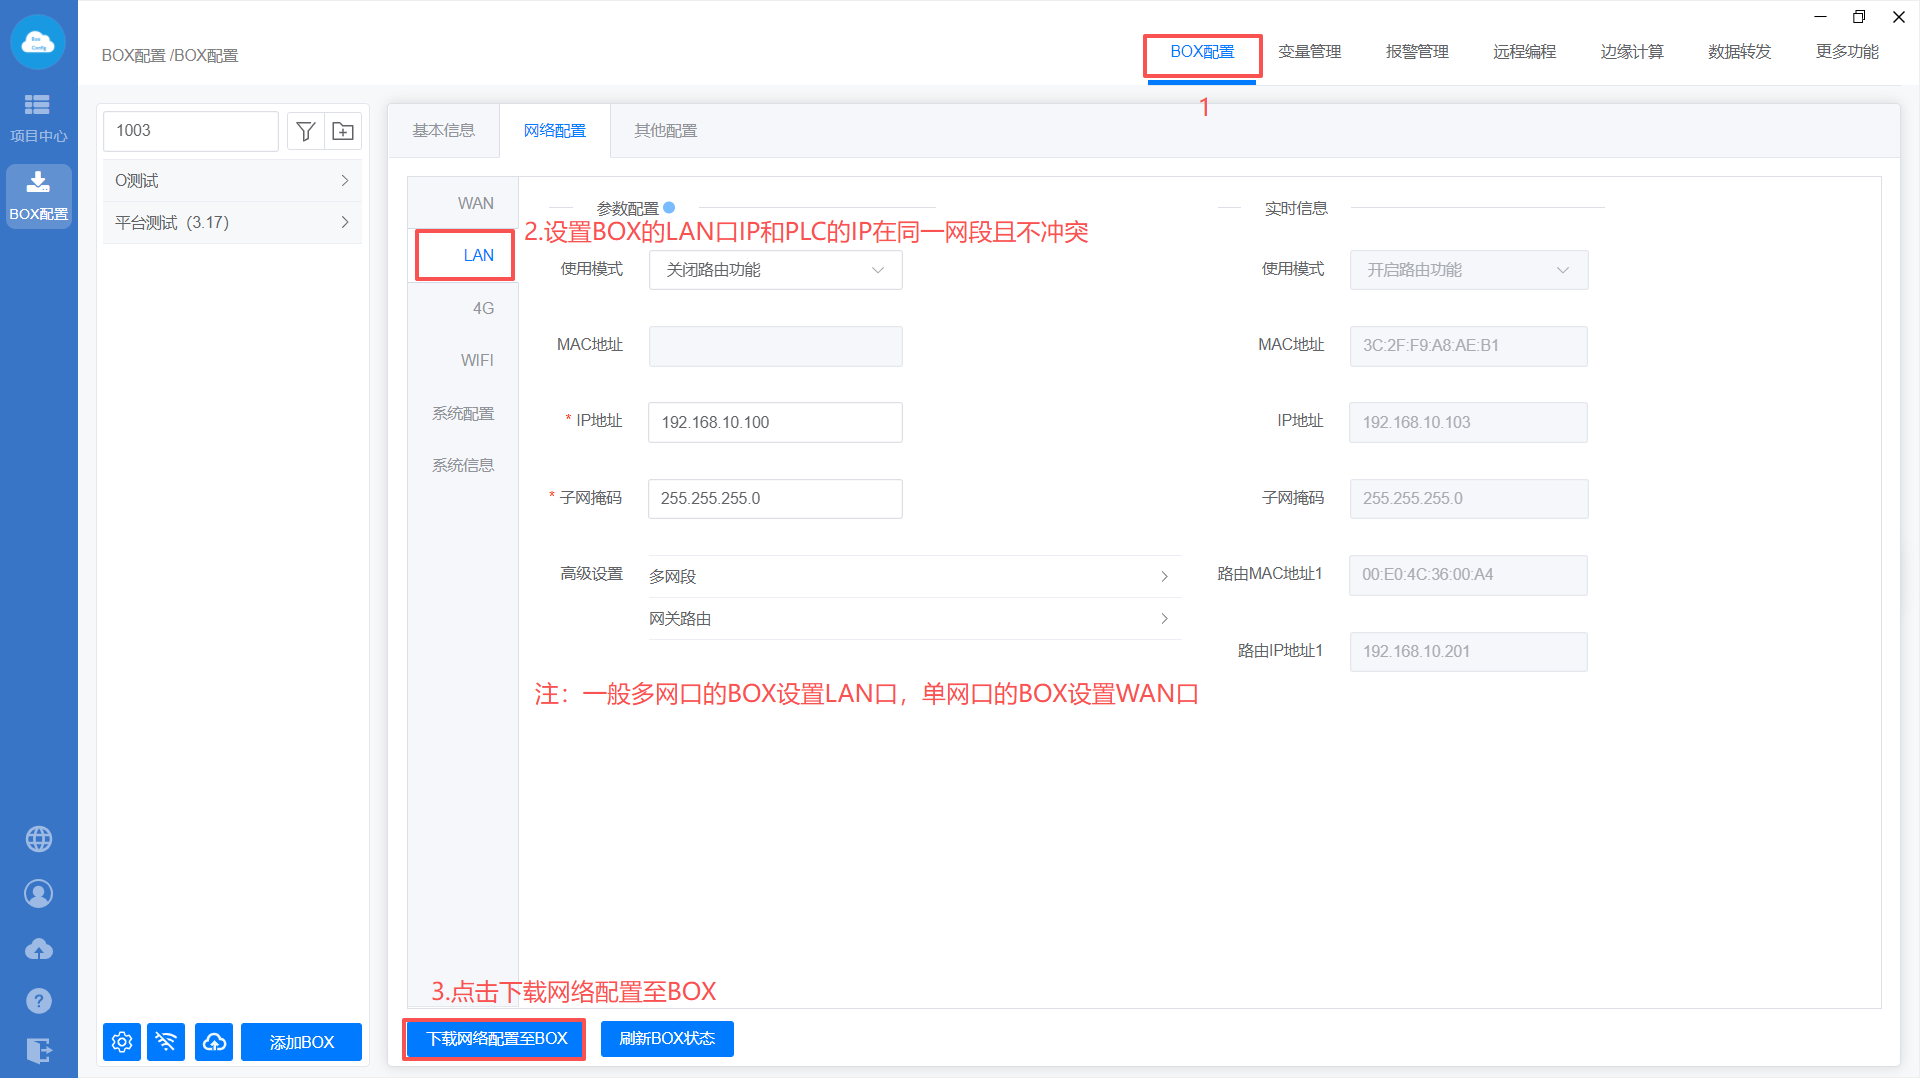
Task: Click the IP地址 input field 192.168.10.100
Action: (x=775, y=422)
